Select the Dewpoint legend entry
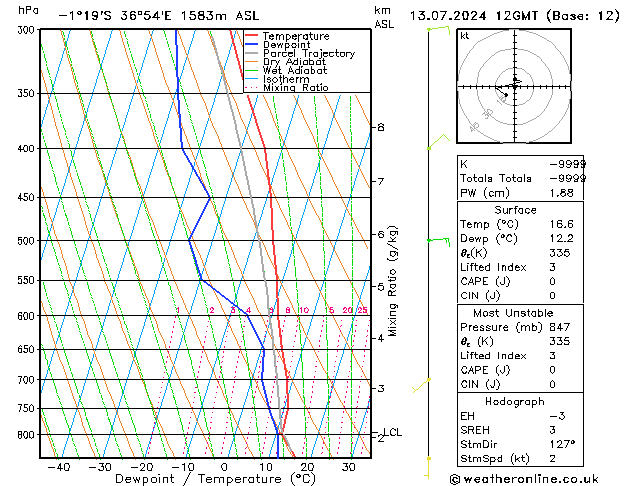Image resolution: width=629 pixels, height=486 pixels. 288,45
